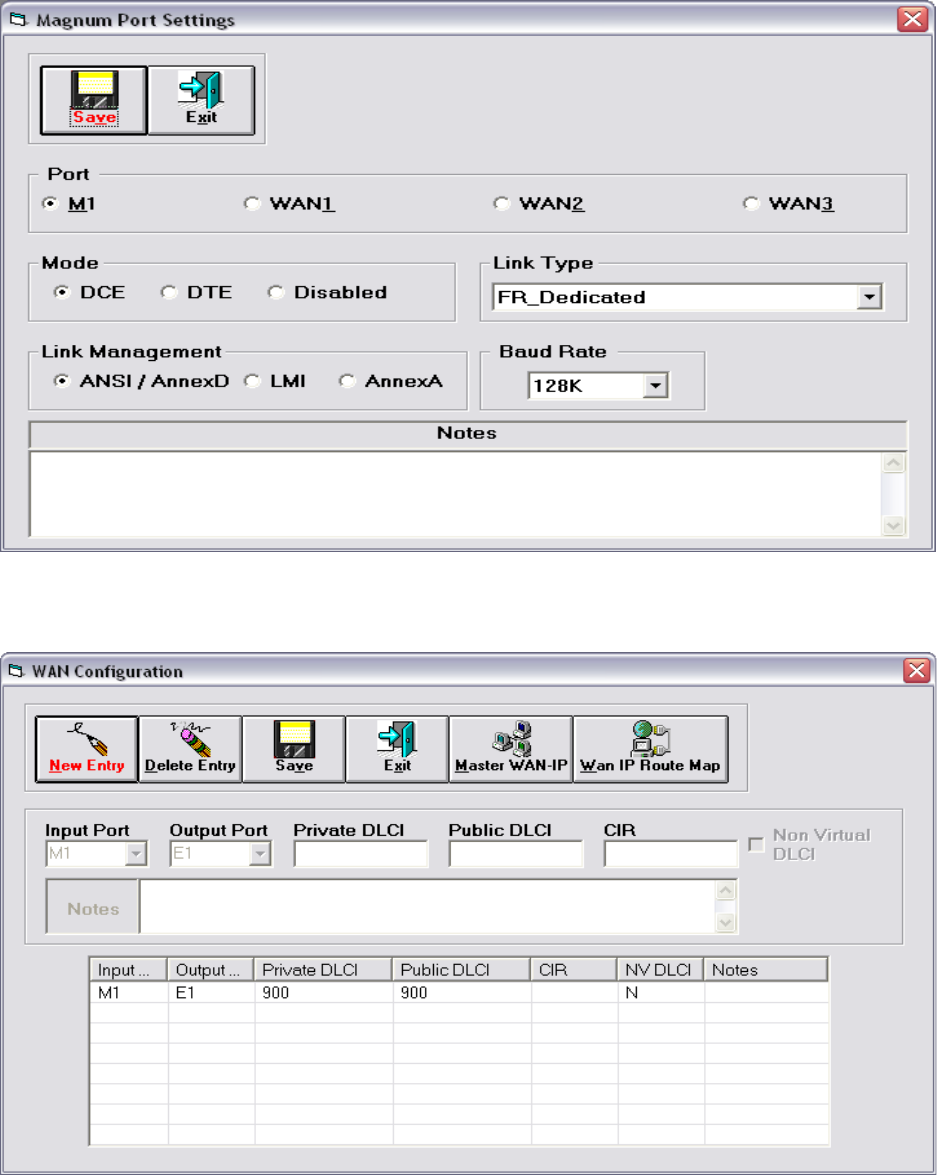
Task: Sort by Notes column header in table
Action: click(x=766, y=970)
